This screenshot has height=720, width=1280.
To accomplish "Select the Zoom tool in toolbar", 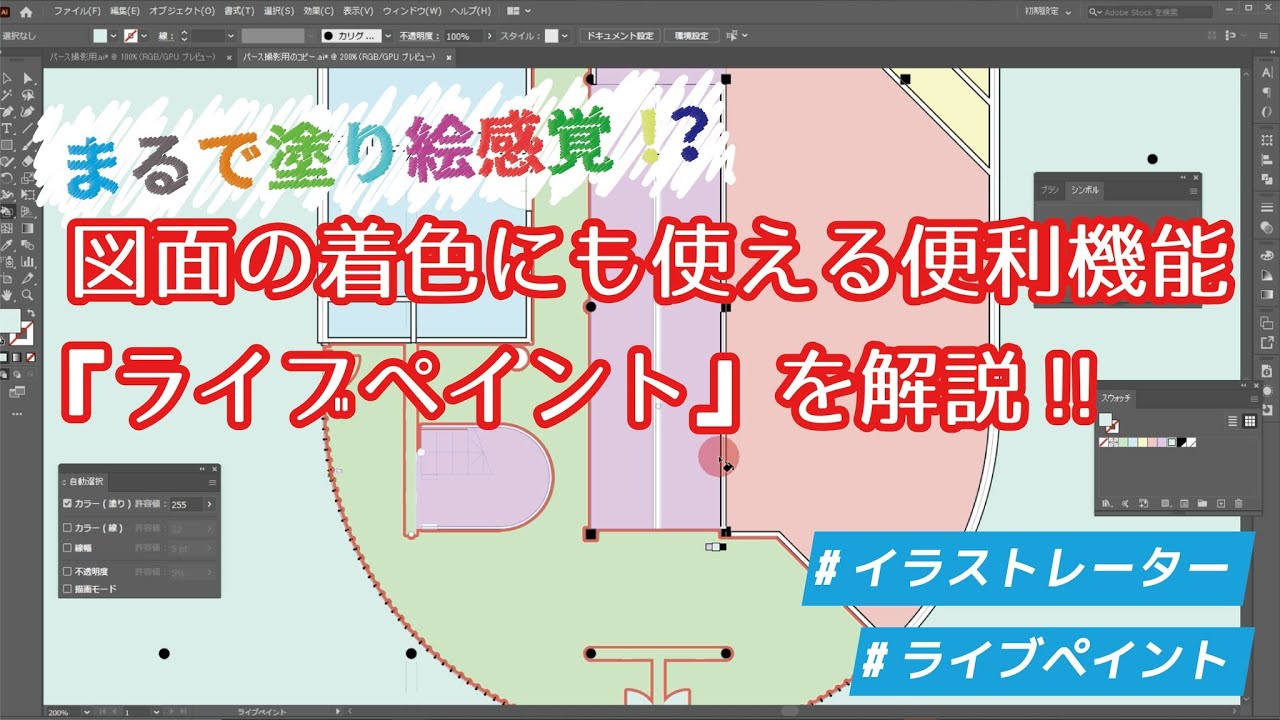I will 28,296.
